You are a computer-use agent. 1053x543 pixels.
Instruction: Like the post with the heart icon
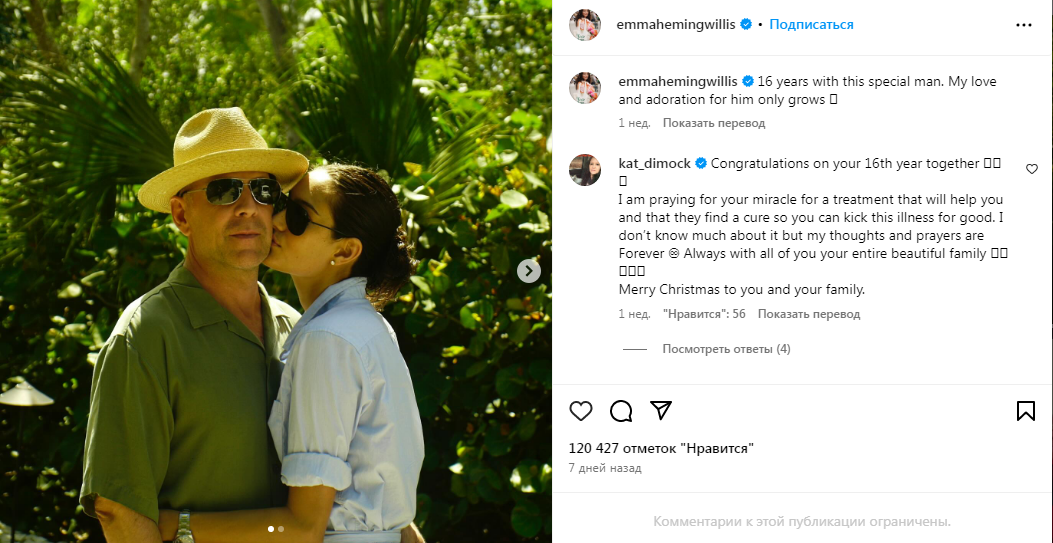click(x=581, y=410)
